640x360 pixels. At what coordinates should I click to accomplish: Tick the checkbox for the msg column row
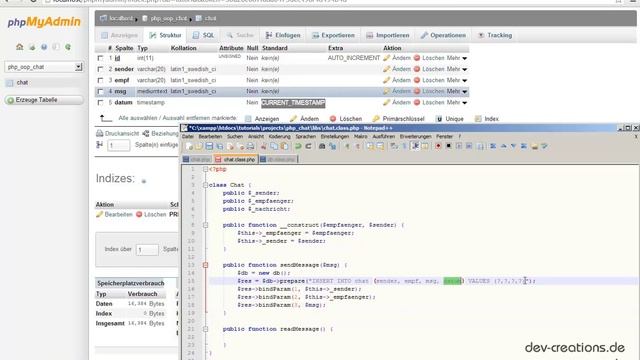(x=100, y=91)
